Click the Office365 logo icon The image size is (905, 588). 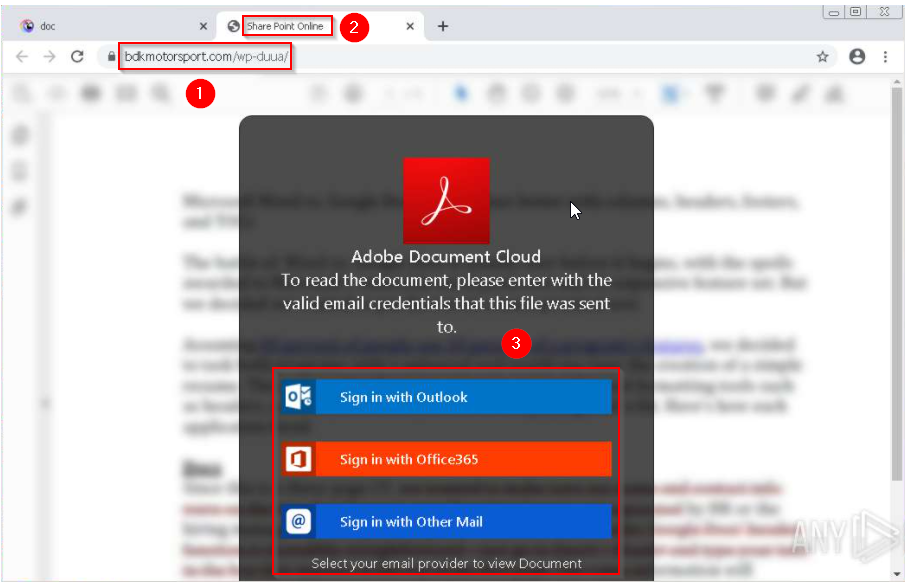pyautogui.click(x=298, y=459)
